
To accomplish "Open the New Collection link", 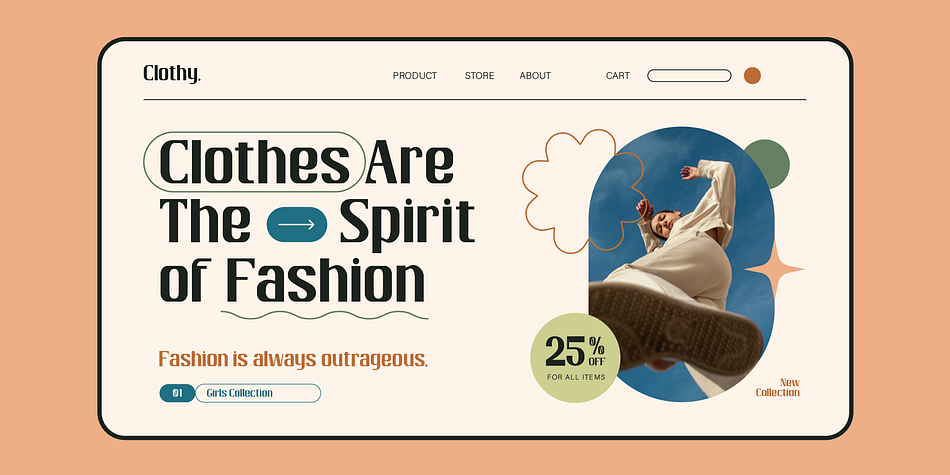I will click(x=777, y=387).
